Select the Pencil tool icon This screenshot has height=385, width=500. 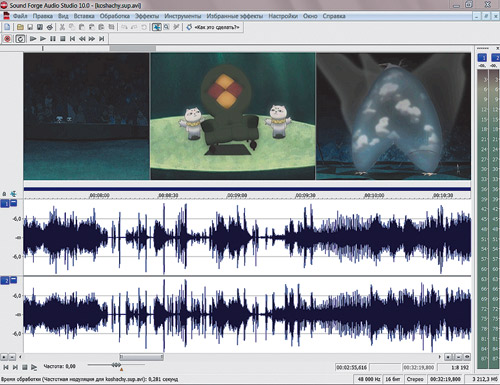[176, 27]
